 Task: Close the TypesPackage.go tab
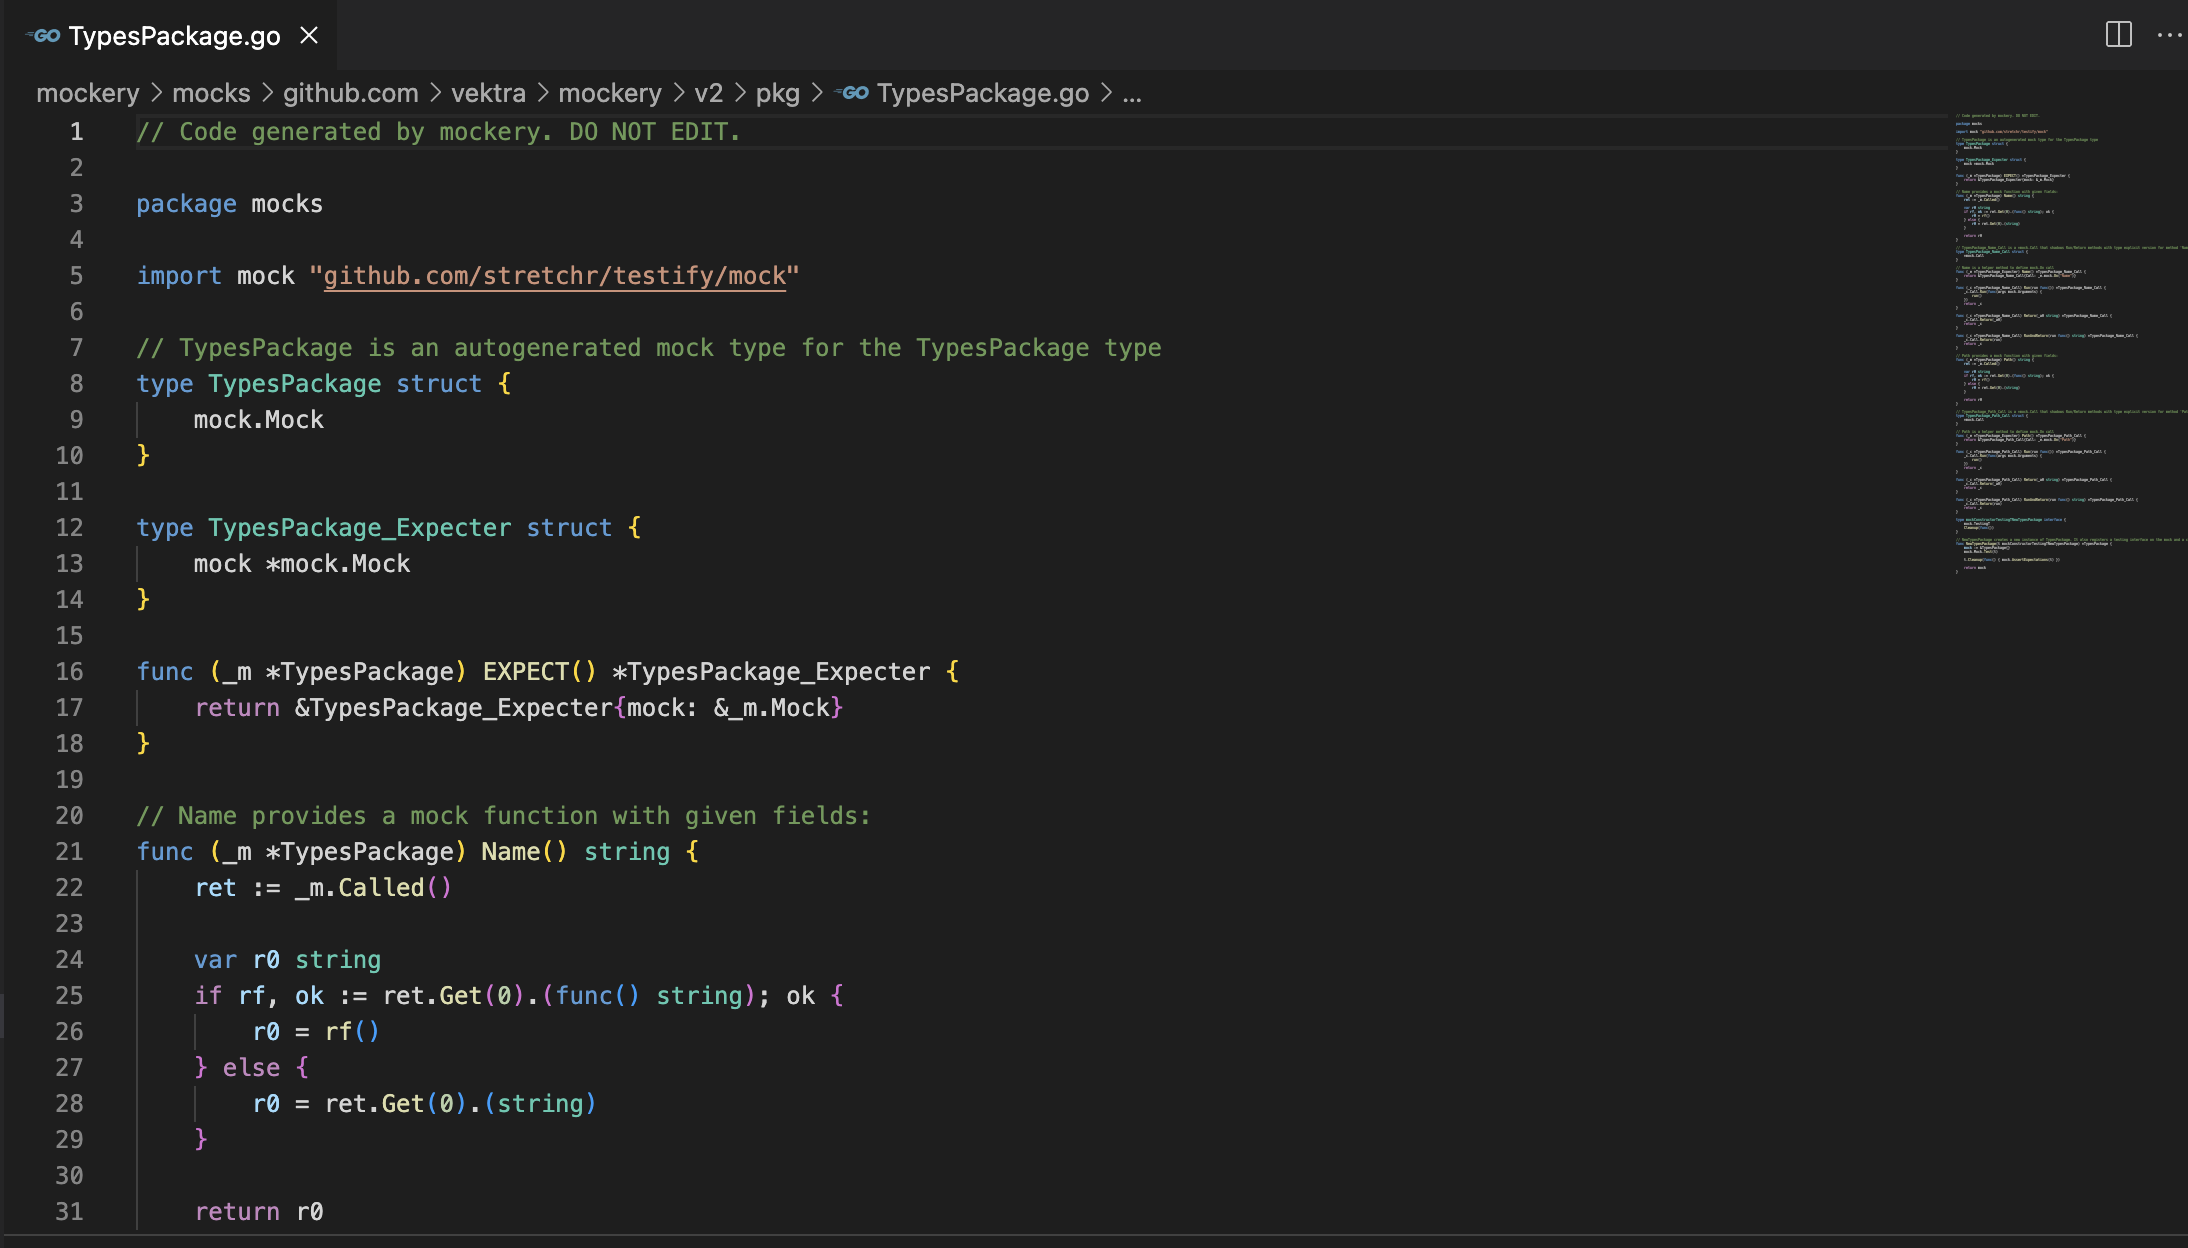coord(309,36)
